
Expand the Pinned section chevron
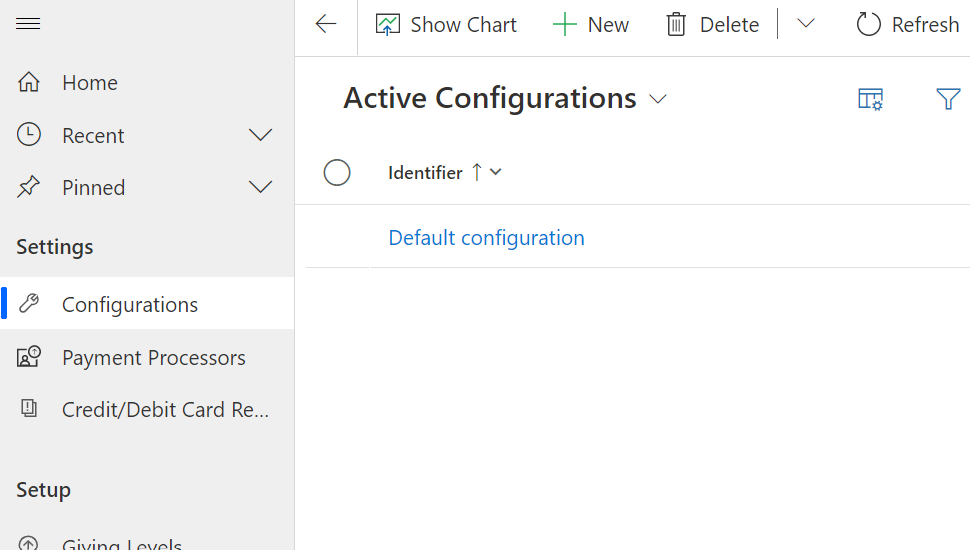coord(260,187)
